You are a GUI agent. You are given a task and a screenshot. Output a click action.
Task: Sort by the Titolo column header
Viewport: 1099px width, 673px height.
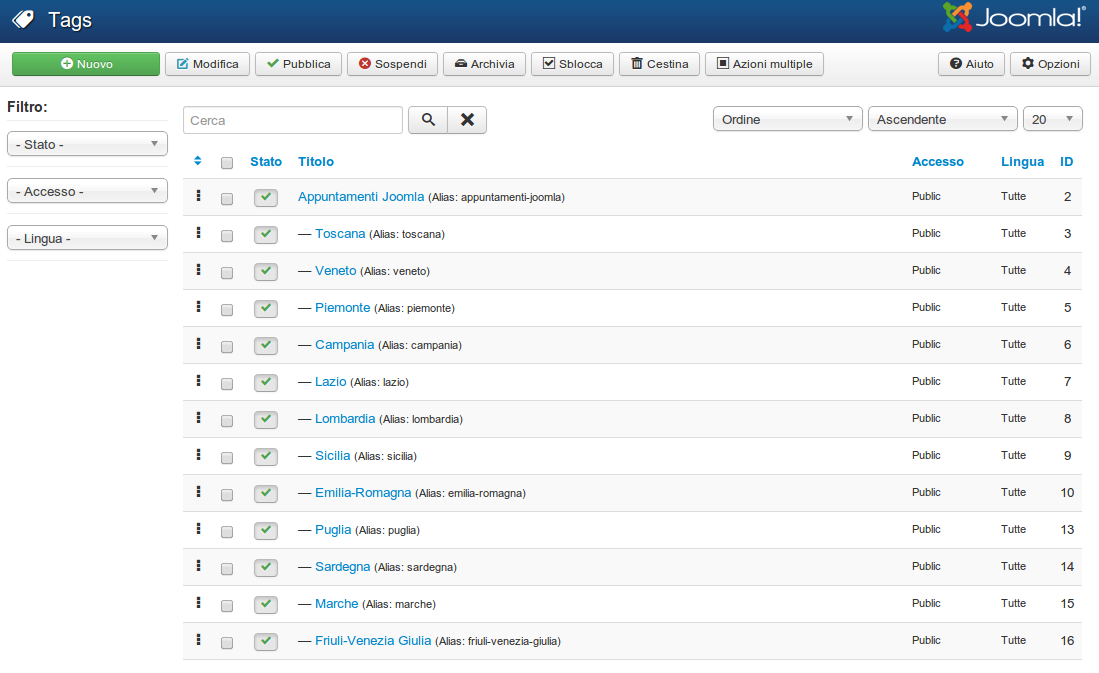click(316, 161)
